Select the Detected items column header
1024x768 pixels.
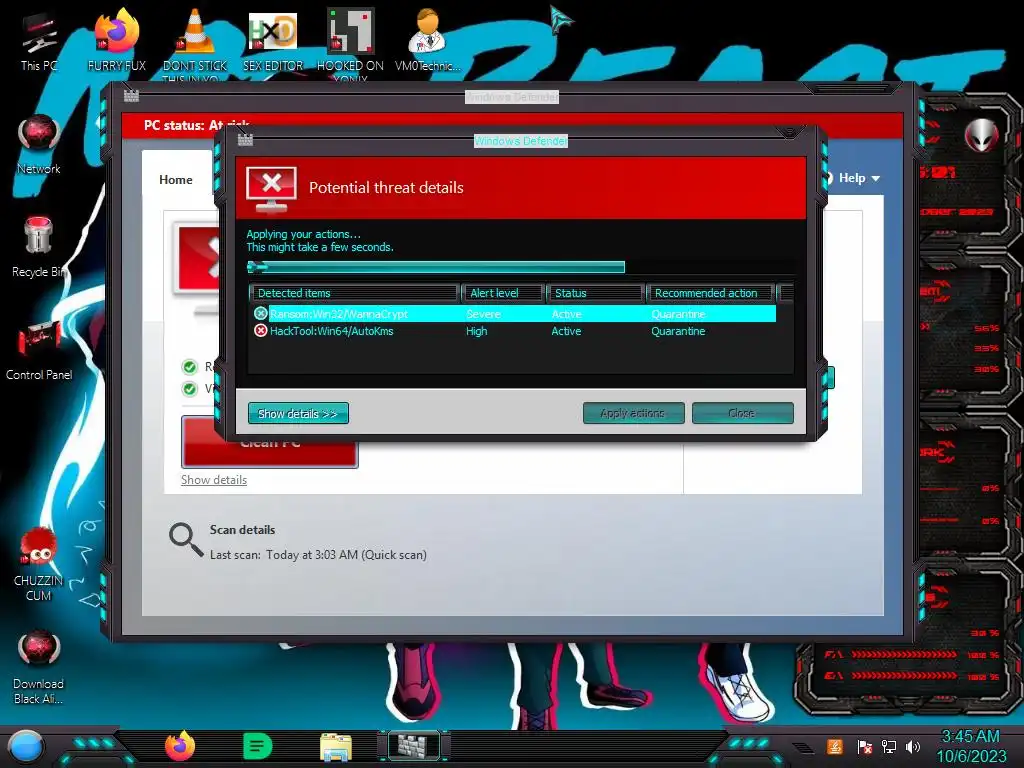click(x=353, y=293)
